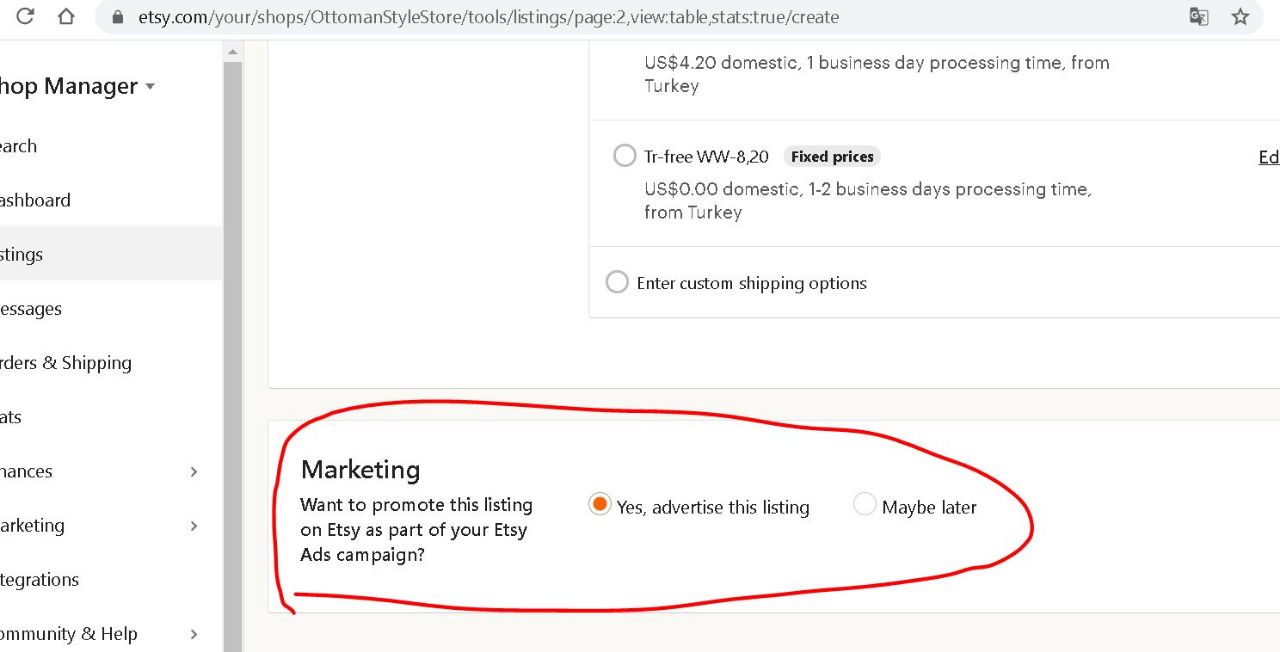Viewport: 1280px width, 652px height.
Task: Click the lock icon in address bar
Action: tap(118, 17)
